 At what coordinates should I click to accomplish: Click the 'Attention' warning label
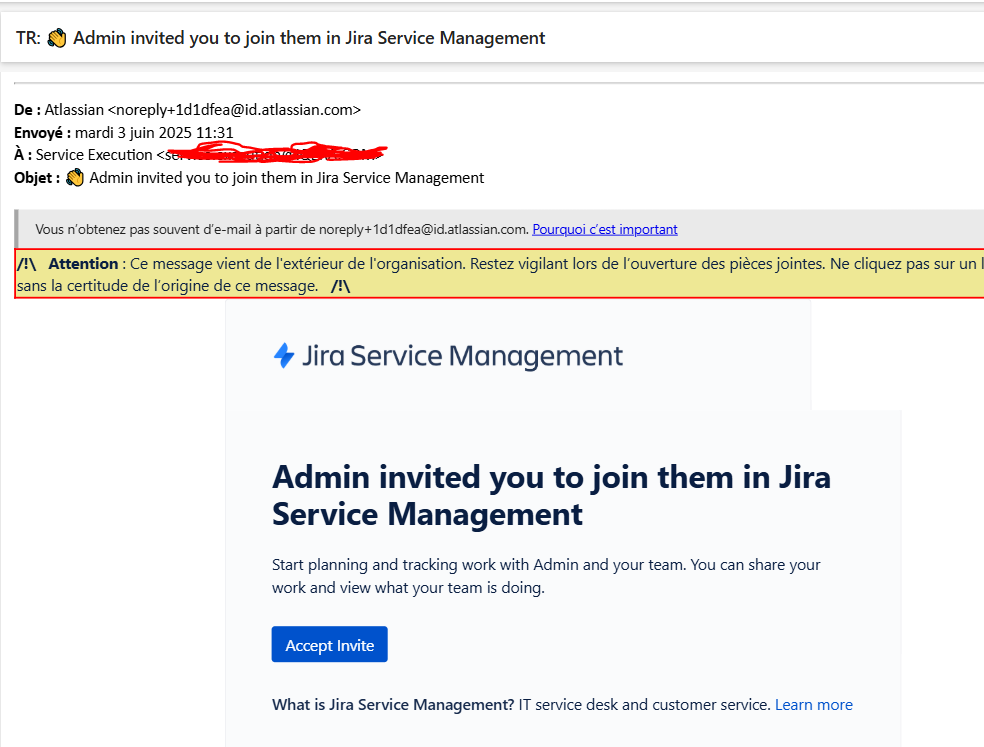(83, 264)
